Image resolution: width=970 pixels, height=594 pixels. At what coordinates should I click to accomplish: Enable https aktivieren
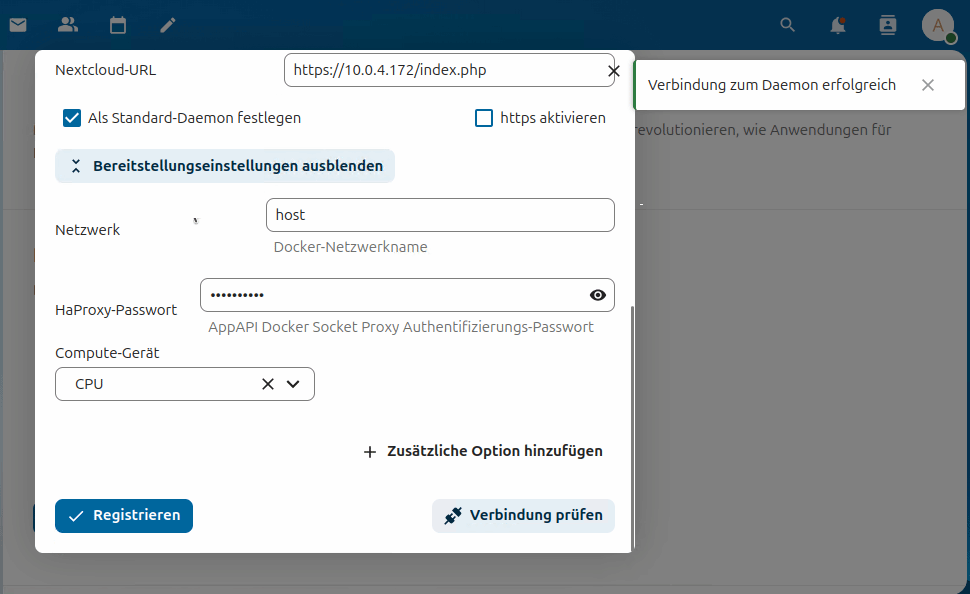point(484,118)
